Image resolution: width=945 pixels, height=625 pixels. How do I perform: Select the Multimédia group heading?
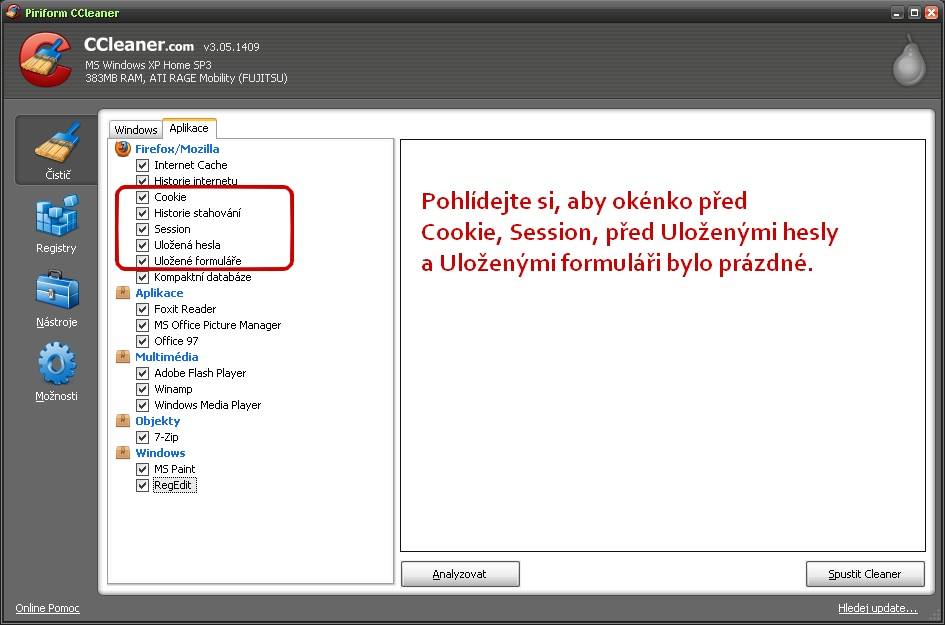point(166,357)
